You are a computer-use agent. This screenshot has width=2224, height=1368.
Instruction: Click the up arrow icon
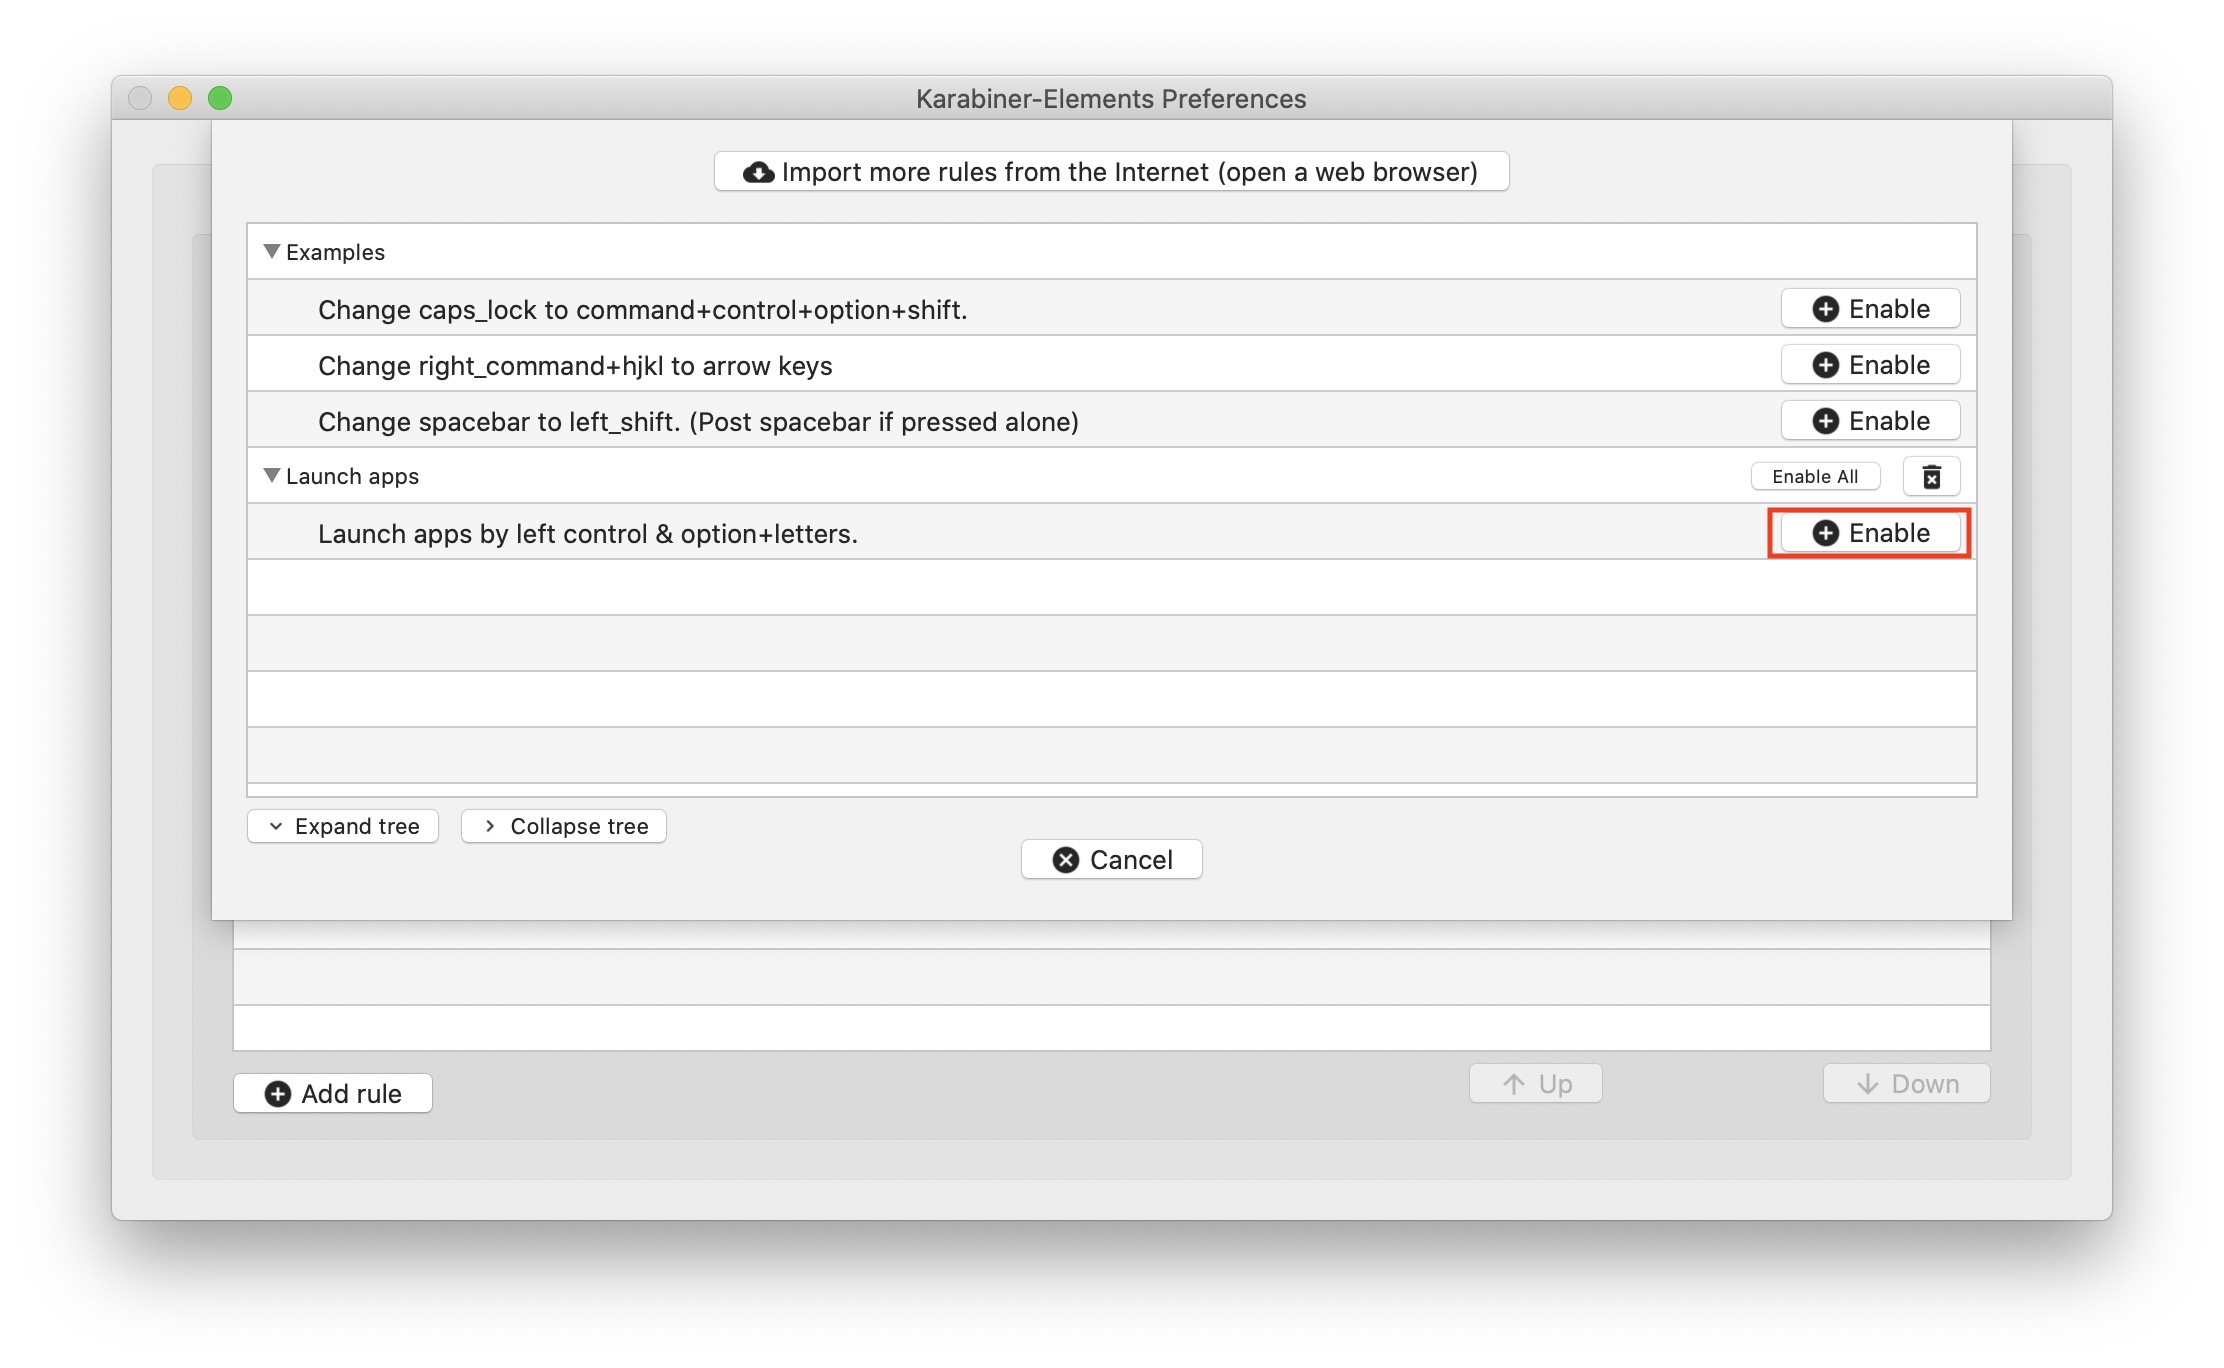(1514, 1084)
